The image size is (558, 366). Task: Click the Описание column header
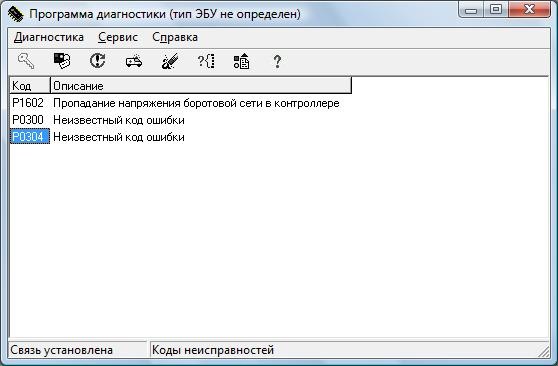coord(201,85)
